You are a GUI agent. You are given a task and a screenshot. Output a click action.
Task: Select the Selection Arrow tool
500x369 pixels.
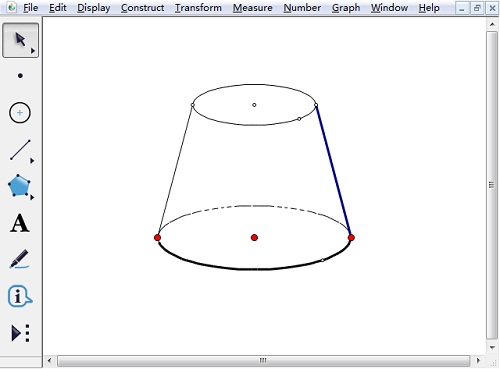pos(20,40)
